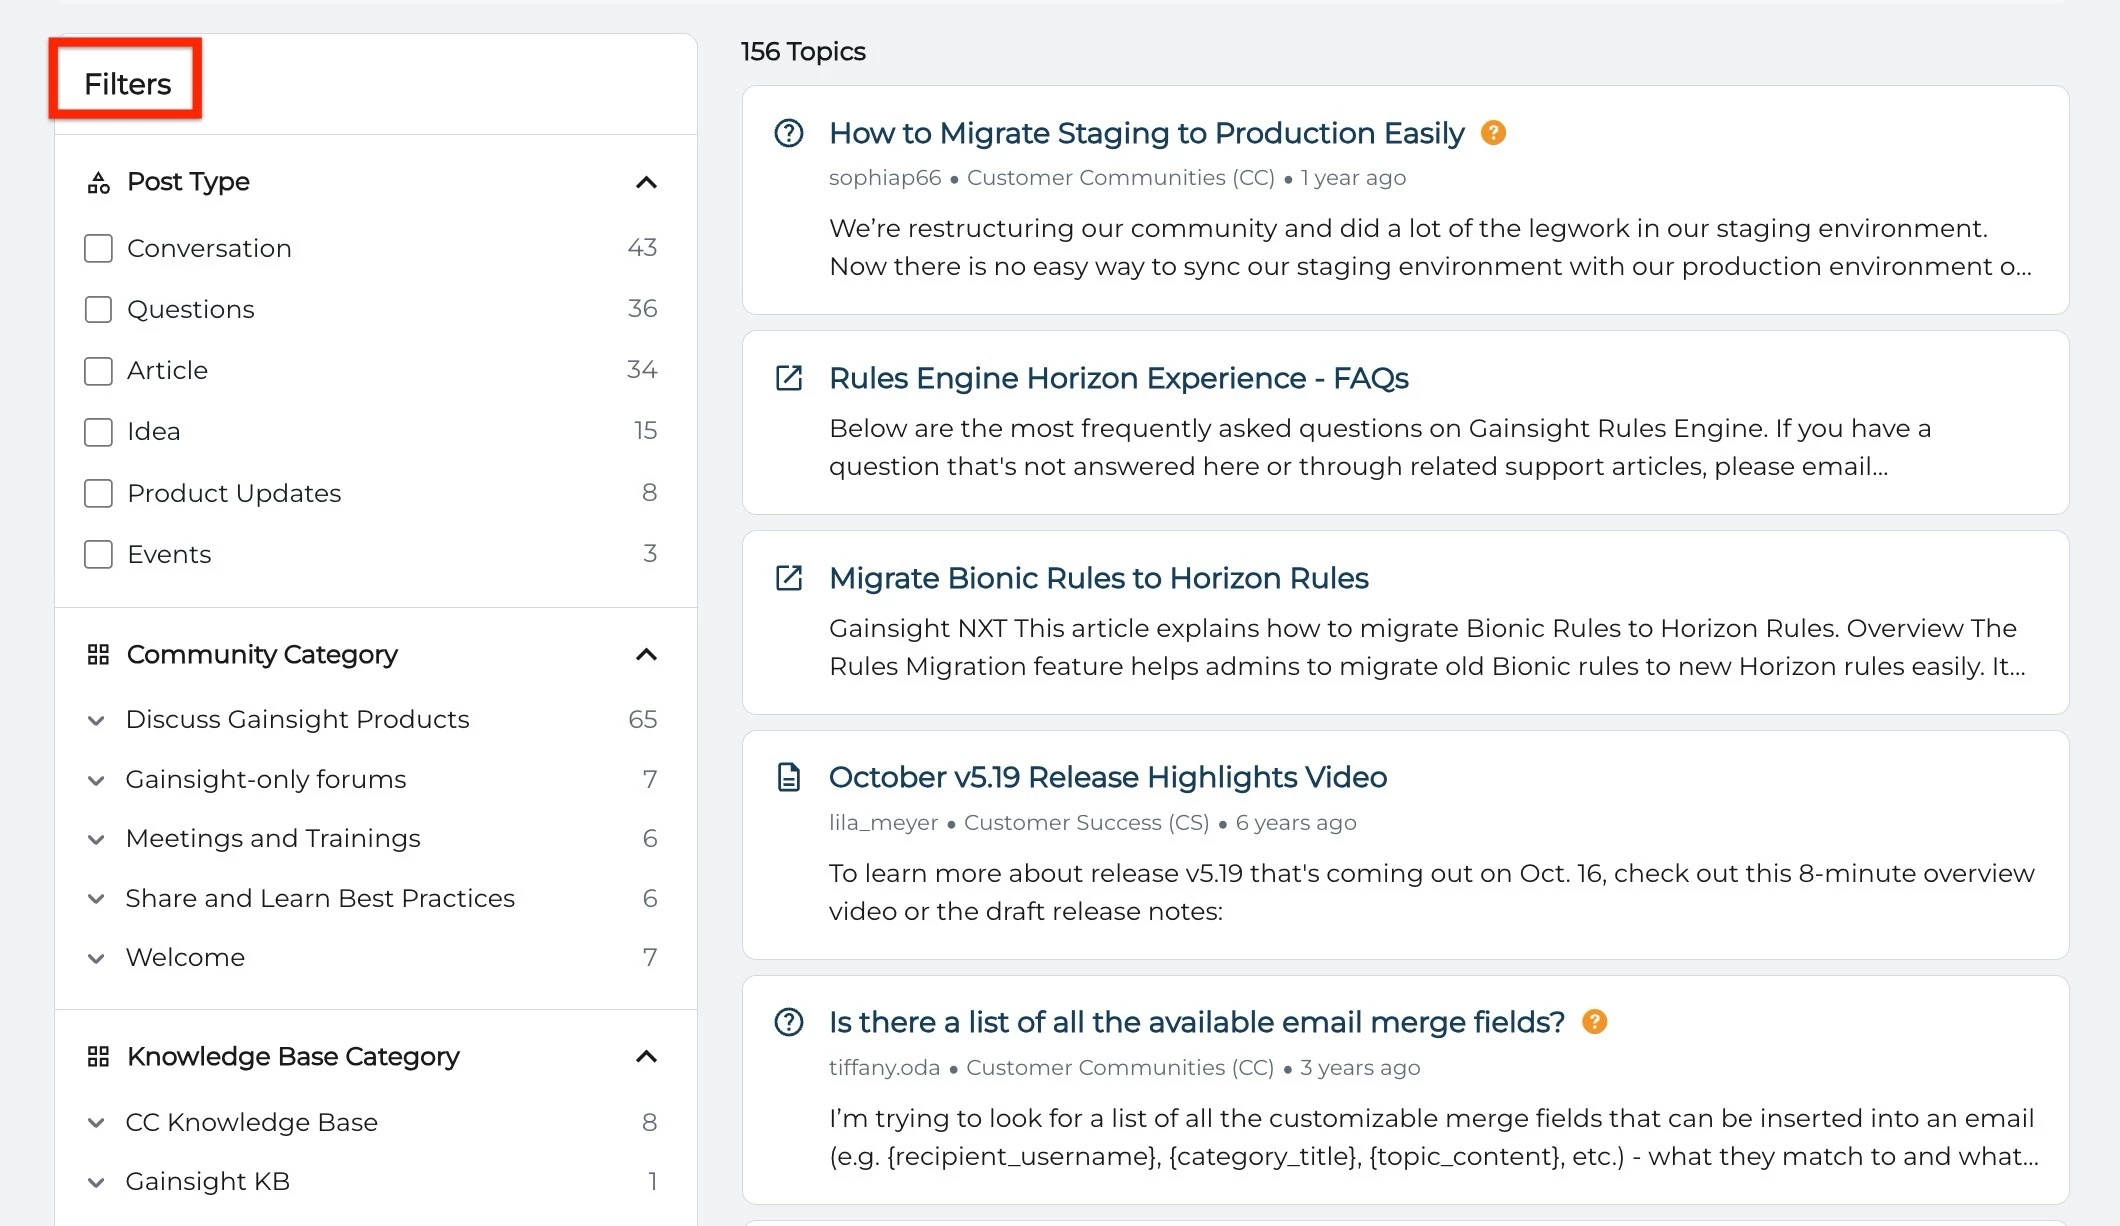
Task: Open the email merge fields list question
Action: pyautogui.click(x=1196, y=1022)
